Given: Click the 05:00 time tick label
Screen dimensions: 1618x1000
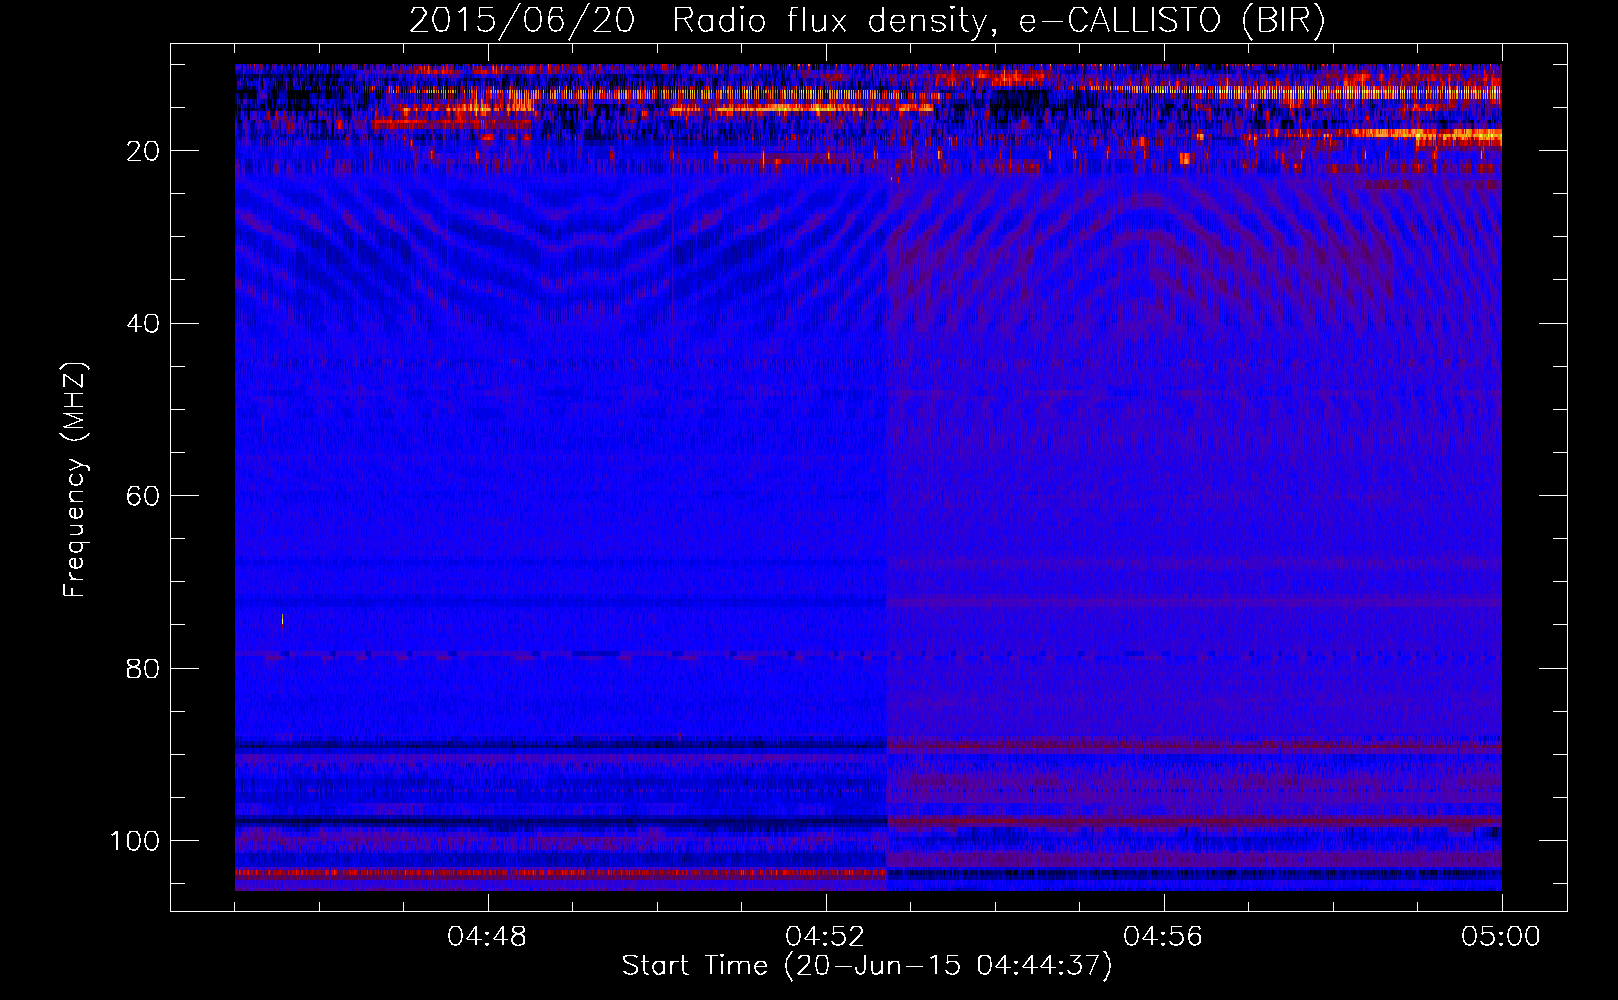Looking at the screenshot, I should [x=1501, y=937].
